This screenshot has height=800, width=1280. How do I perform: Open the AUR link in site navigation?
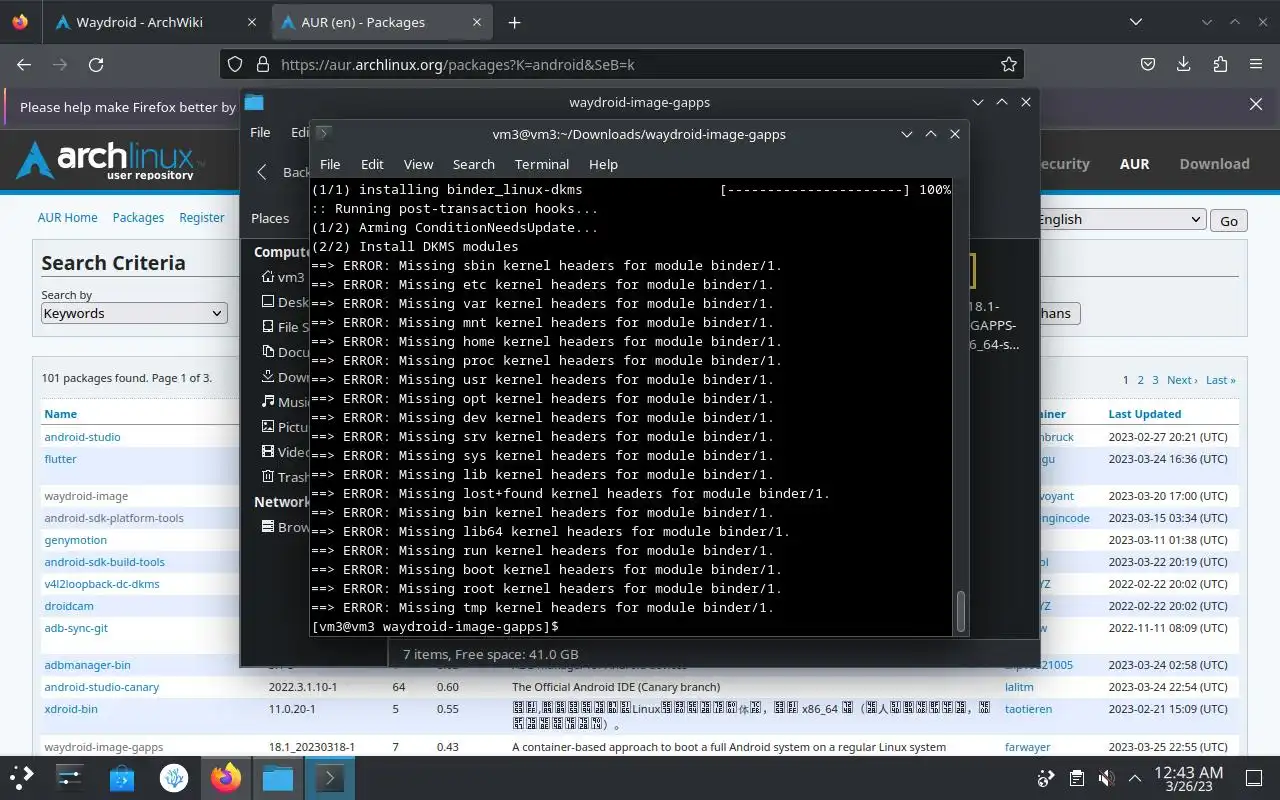pyautogui.click(x=1134, y=164)
